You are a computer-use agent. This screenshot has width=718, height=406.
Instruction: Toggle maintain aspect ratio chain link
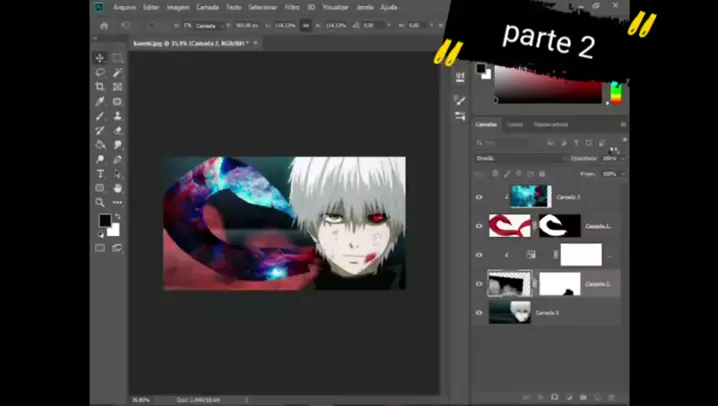point(305,26)
